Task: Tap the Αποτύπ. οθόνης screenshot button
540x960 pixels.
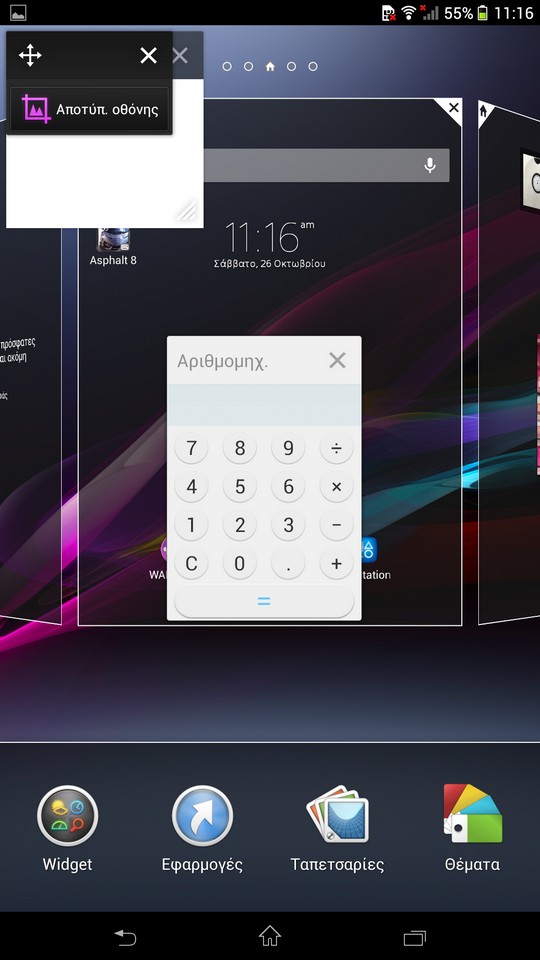Action: (89, 110)
